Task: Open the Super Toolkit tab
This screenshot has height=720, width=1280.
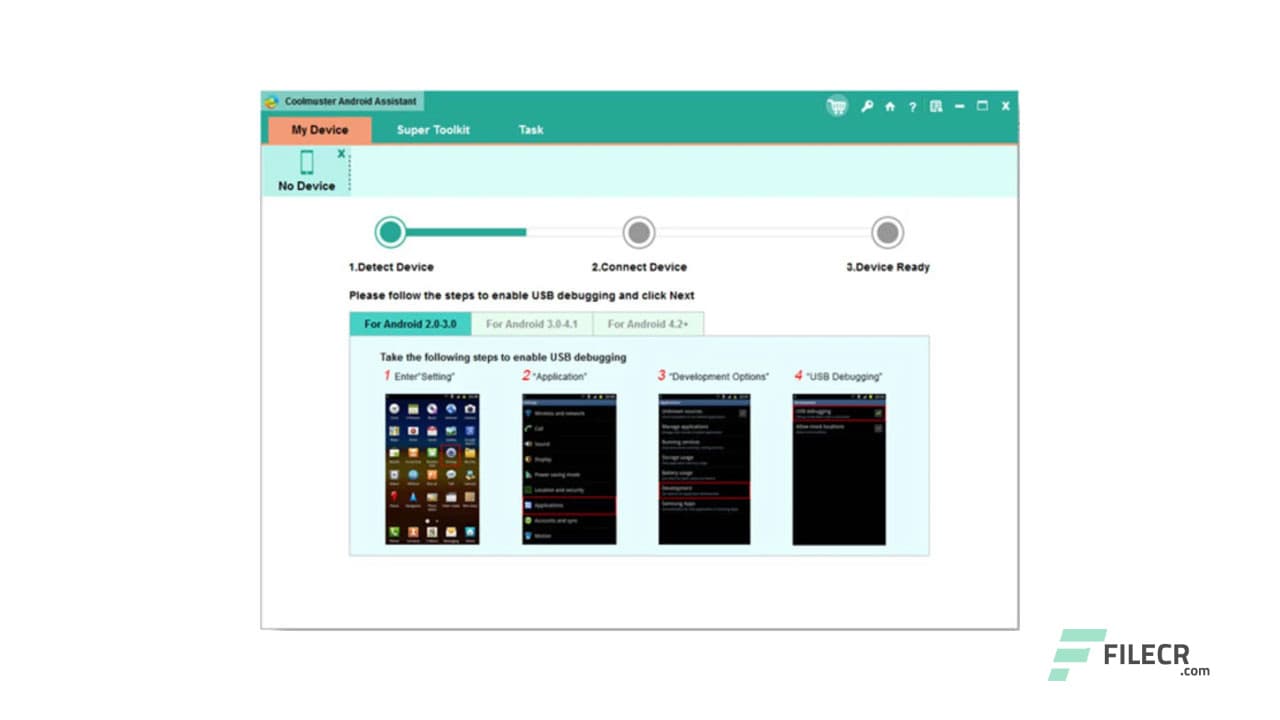Action: [x=432, y=130]
